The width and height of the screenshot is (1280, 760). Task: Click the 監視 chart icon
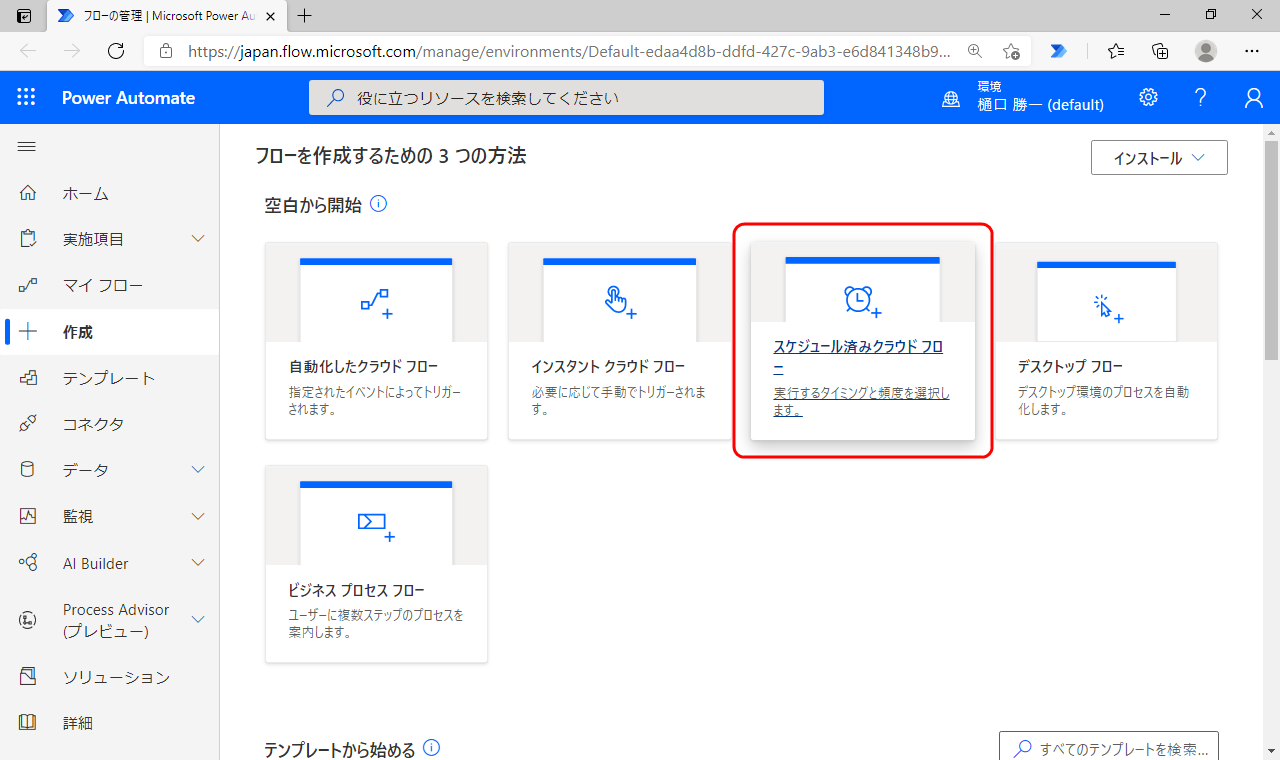pos(28,516)
